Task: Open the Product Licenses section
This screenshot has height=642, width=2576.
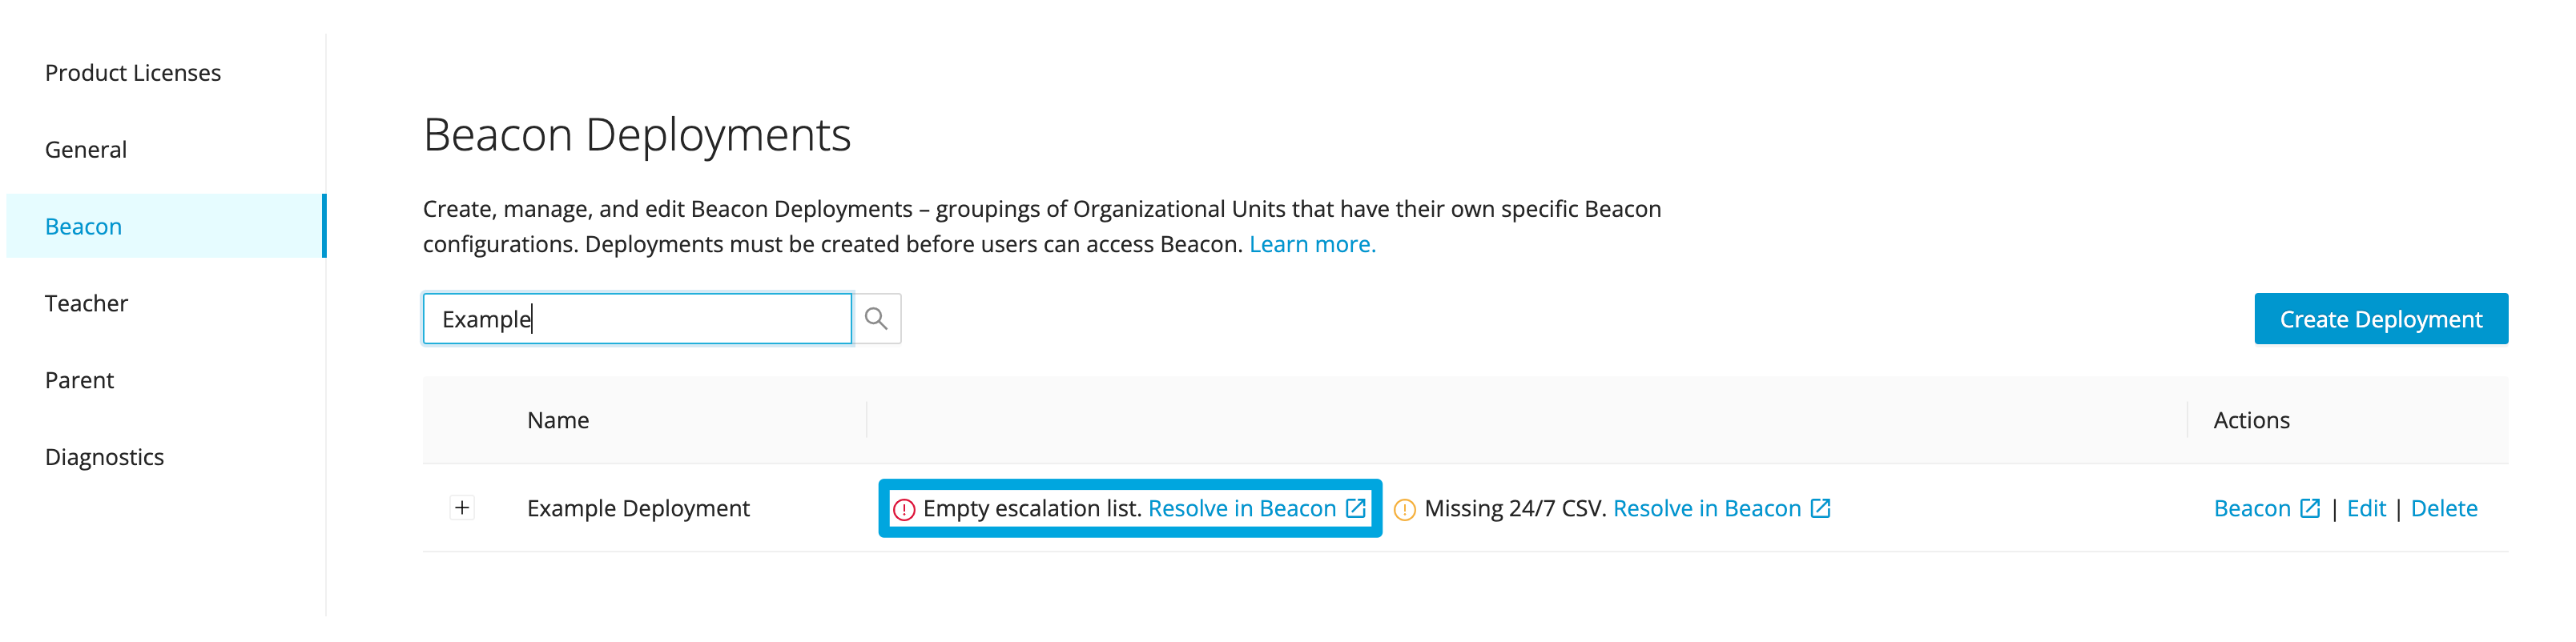Action: 132,71
